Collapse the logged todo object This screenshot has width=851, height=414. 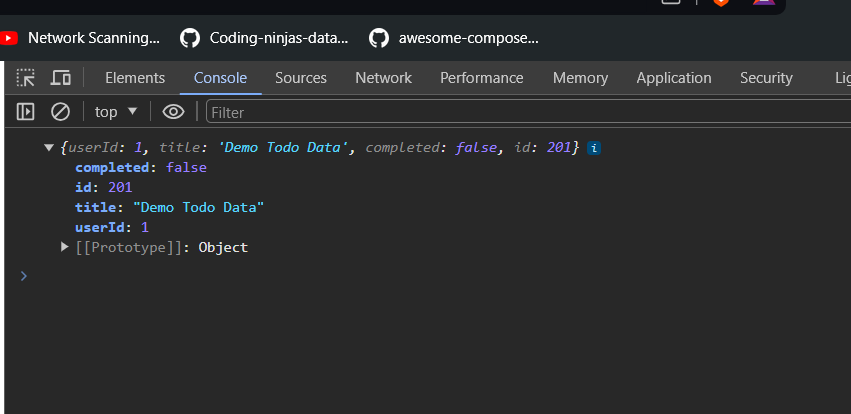click(49, 148)
